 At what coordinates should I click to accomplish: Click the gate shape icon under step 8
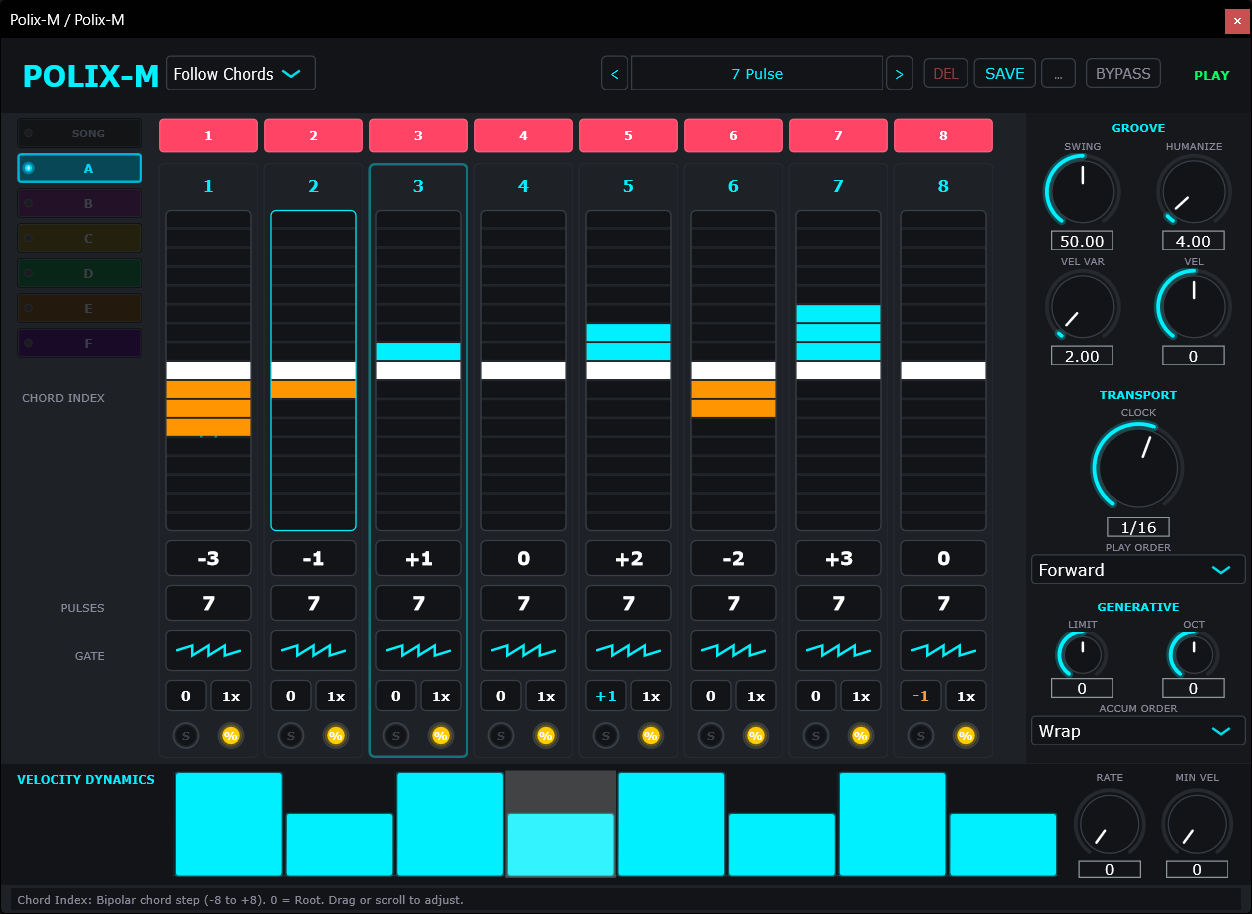point(943,650)
